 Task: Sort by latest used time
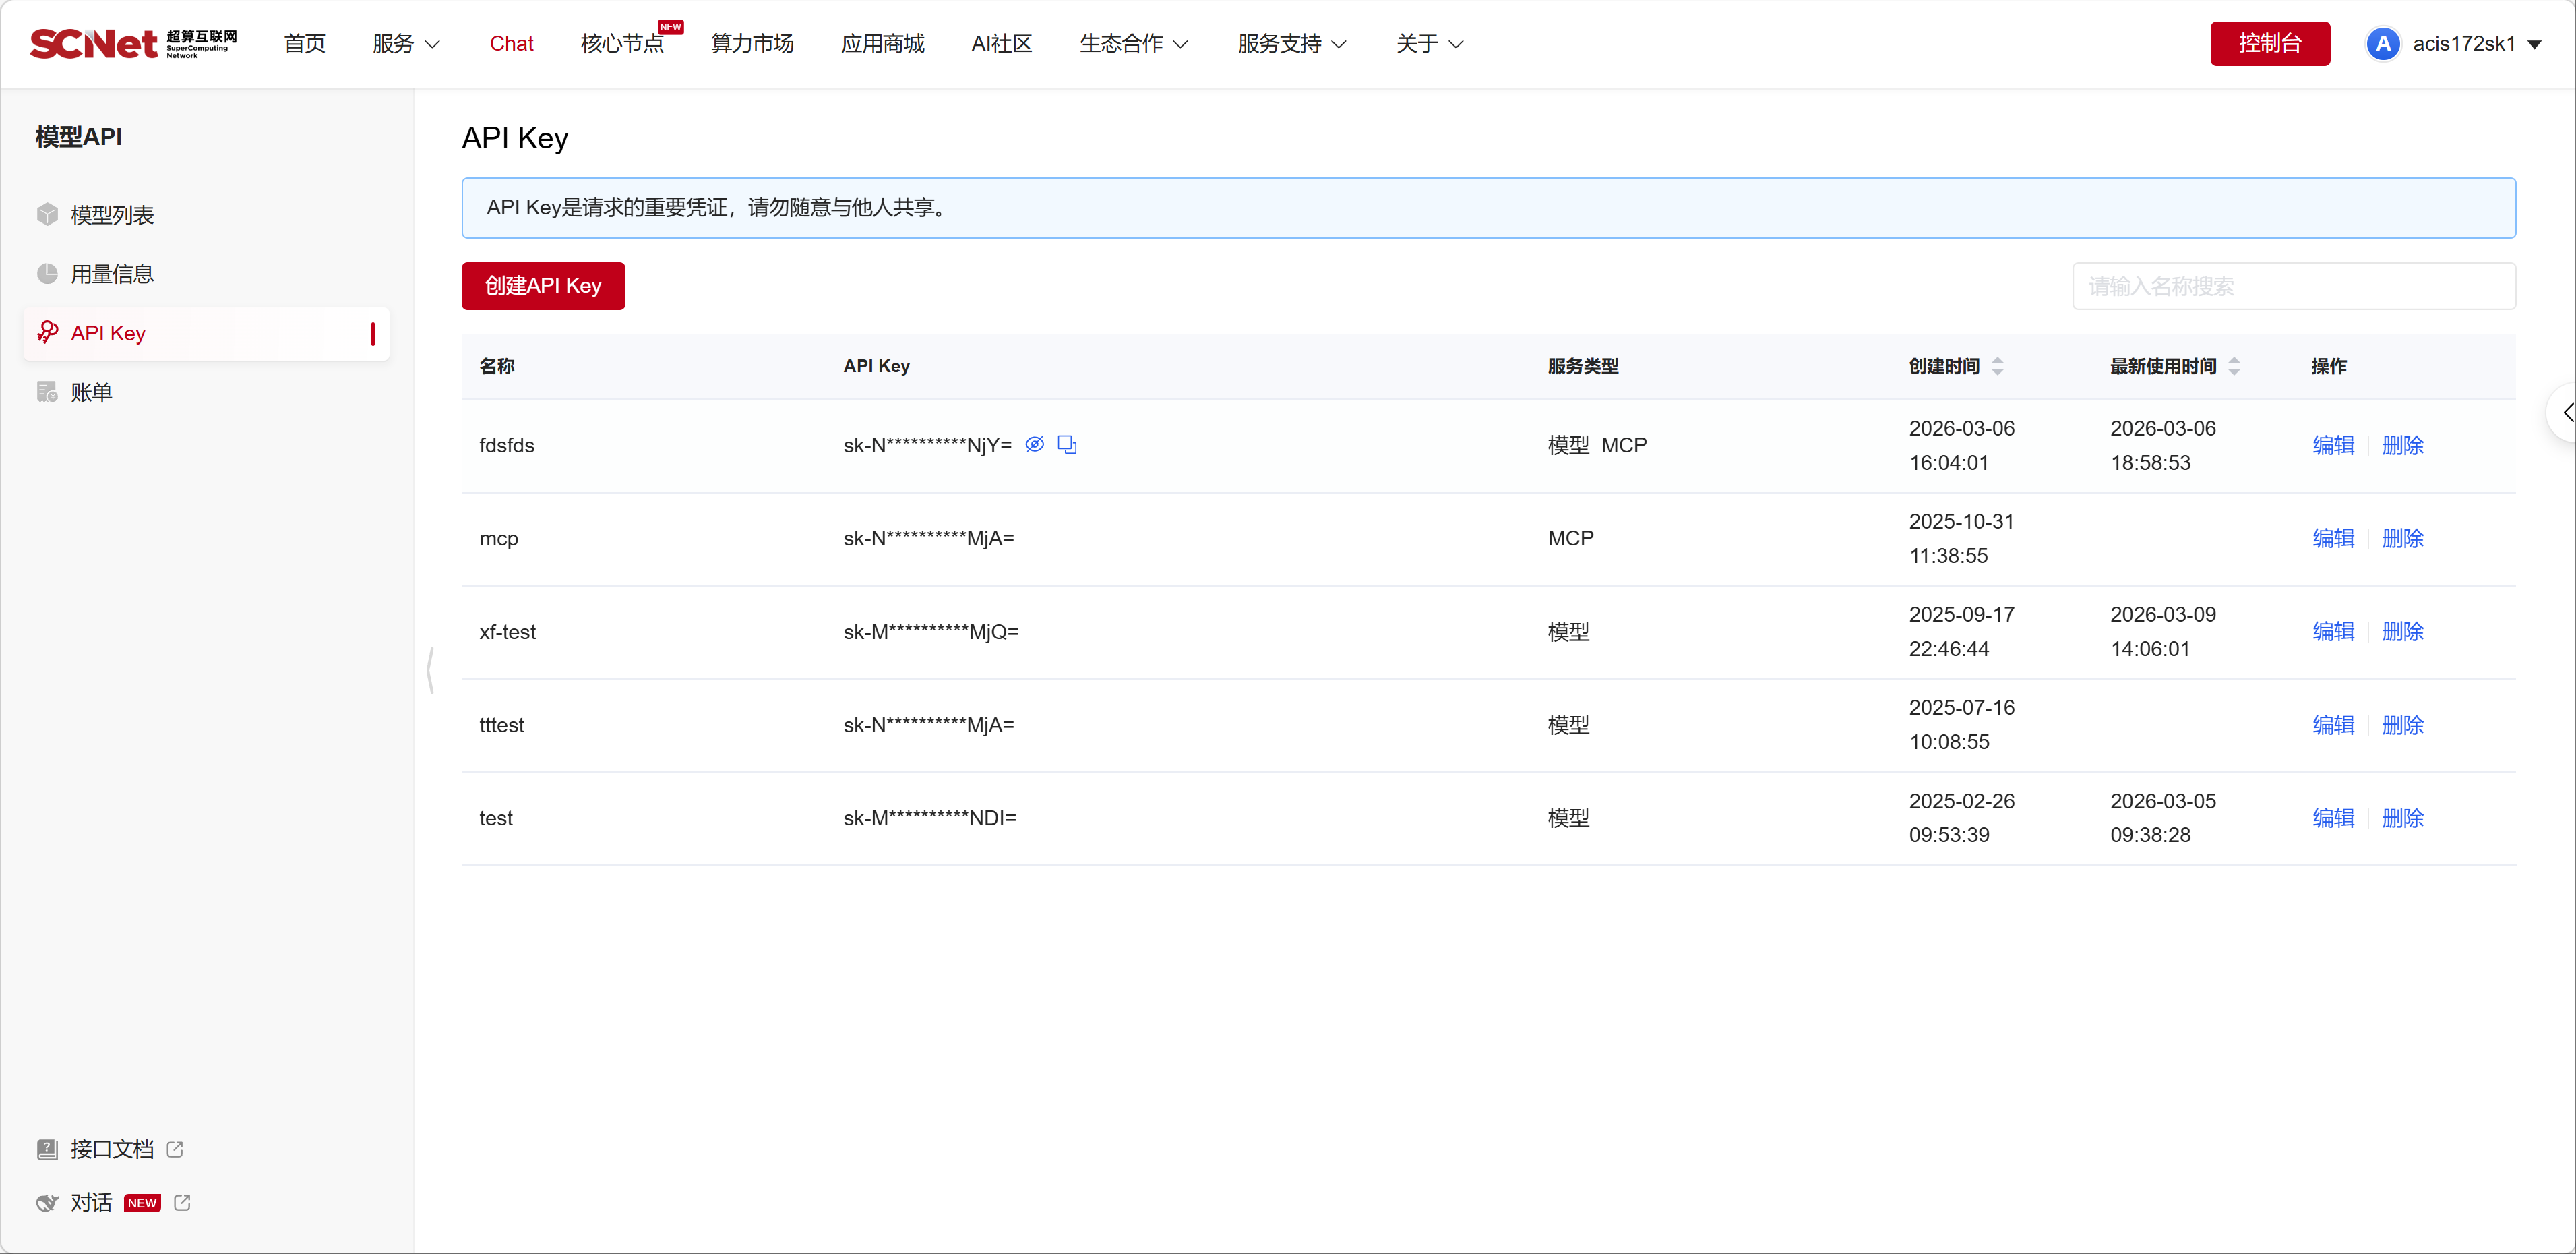click(x=2233, y=366)
